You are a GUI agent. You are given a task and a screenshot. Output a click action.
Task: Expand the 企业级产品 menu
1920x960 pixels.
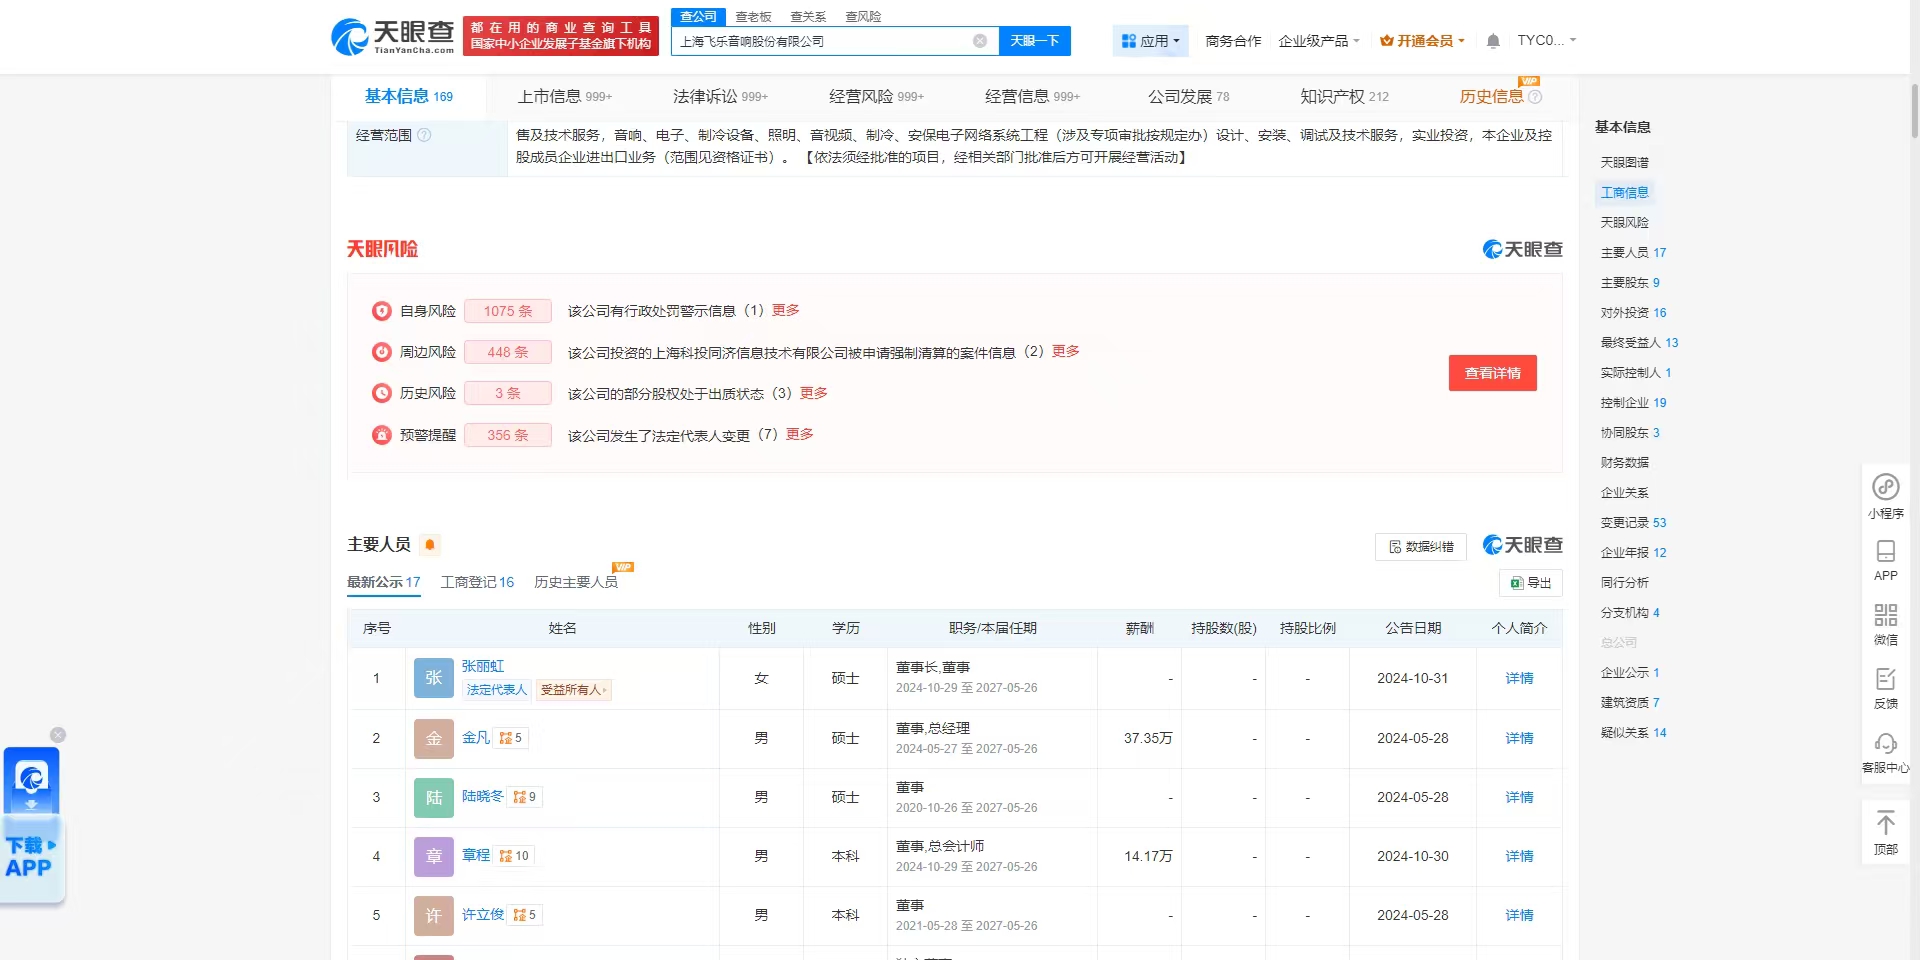pos(1319,41)
